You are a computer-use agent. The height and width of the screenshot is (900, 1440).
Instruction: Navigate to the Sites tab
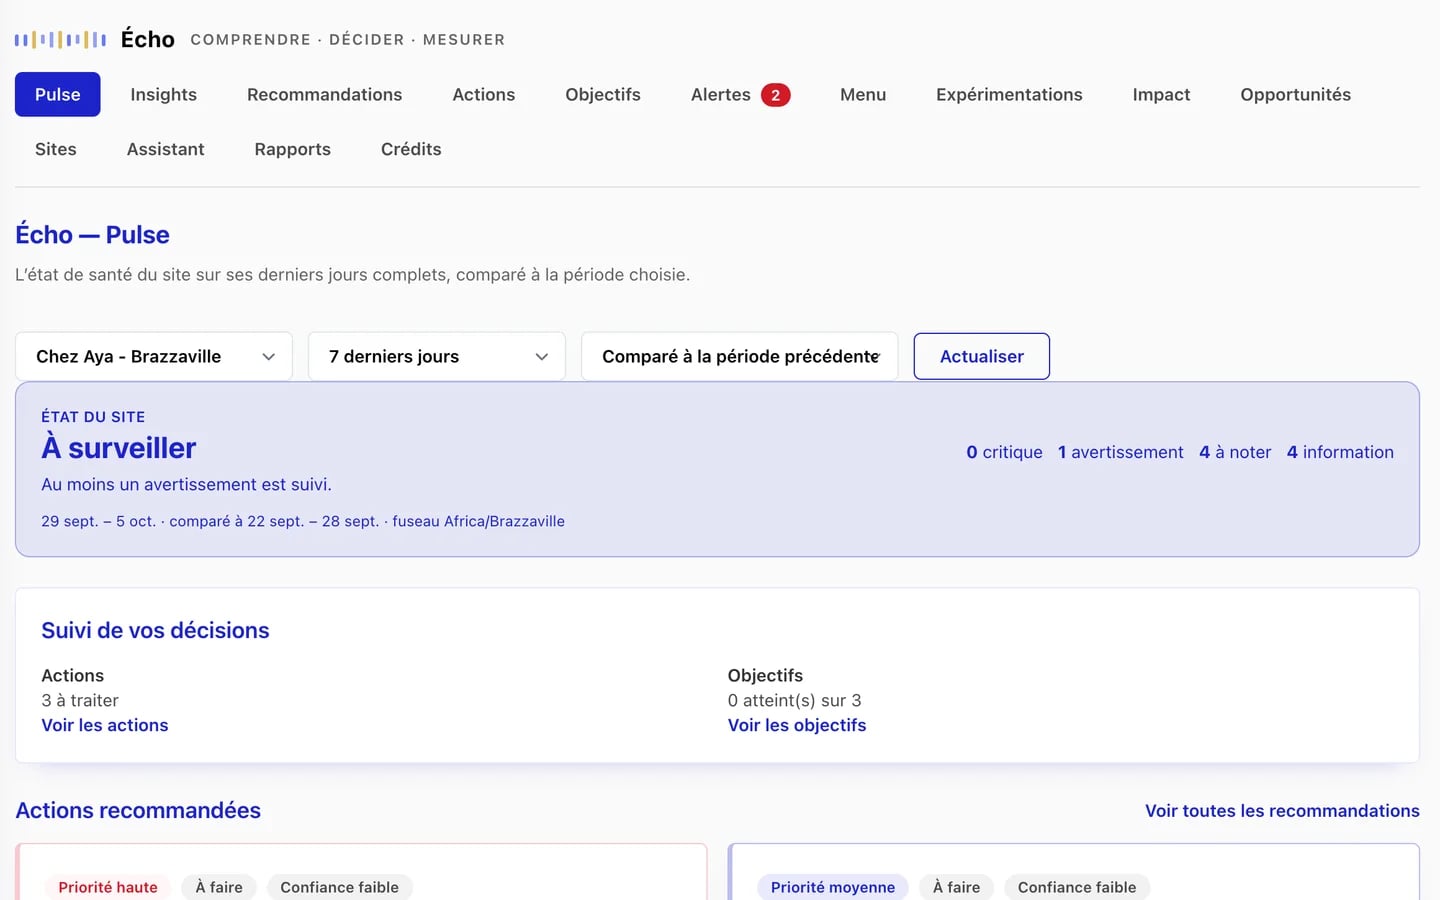pyautogui.click(x=56, y=149)
